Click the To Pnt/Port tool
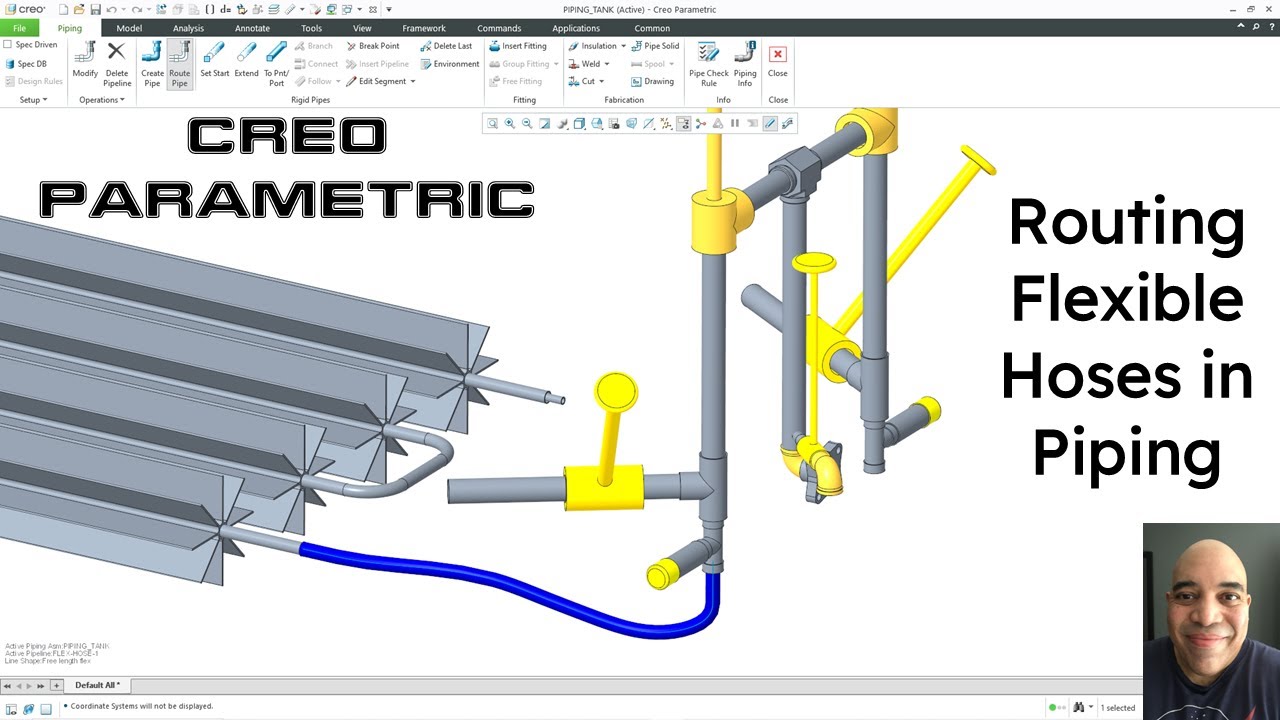1280x720 pixels. [276, 64]
